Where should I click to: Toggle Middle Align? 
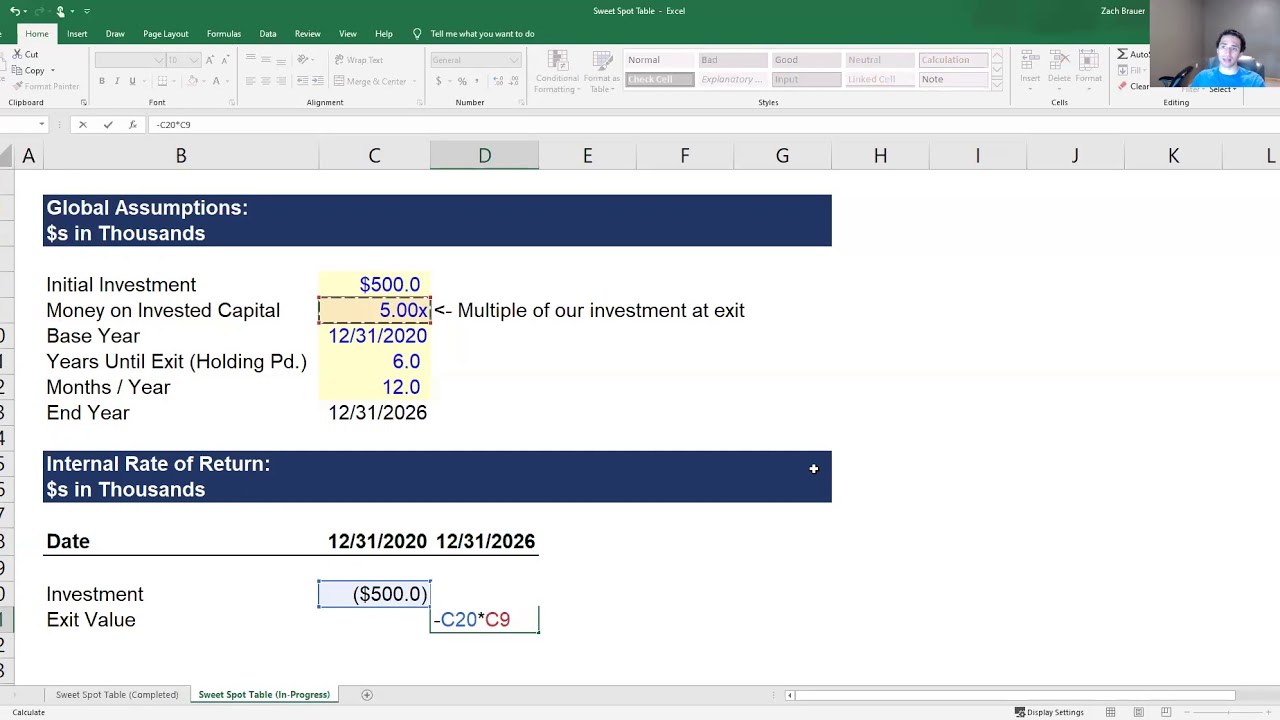[265, 60]
